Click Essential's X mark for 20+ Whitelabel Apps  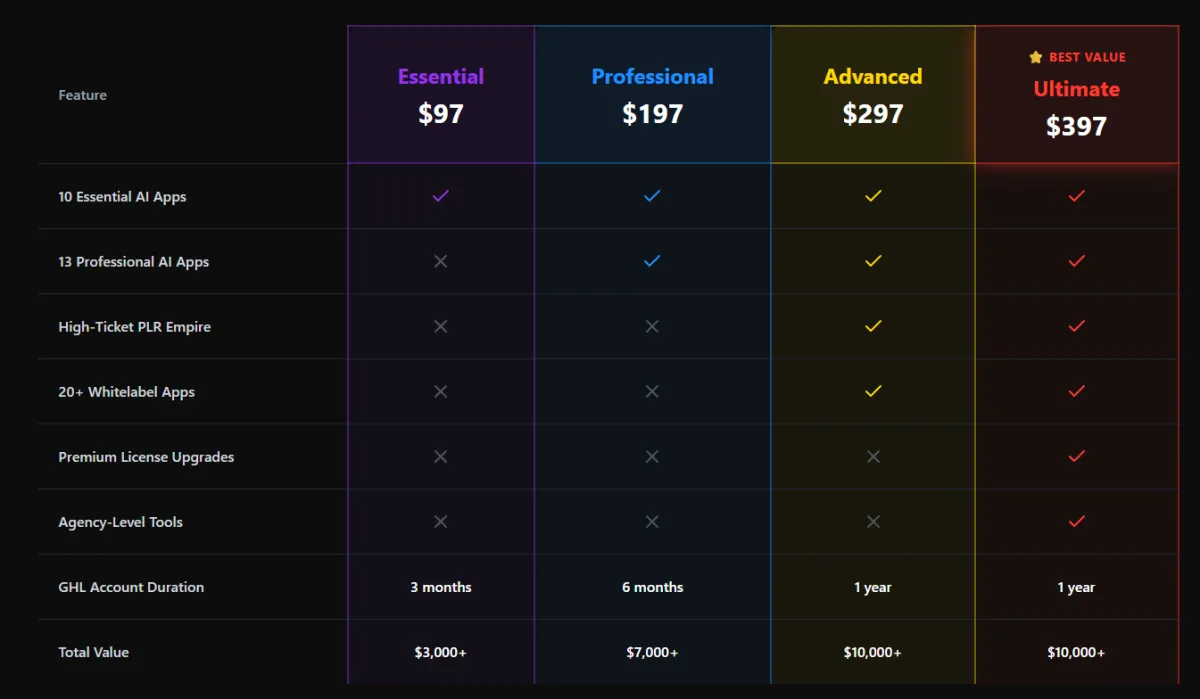click(x=441, y=391)
